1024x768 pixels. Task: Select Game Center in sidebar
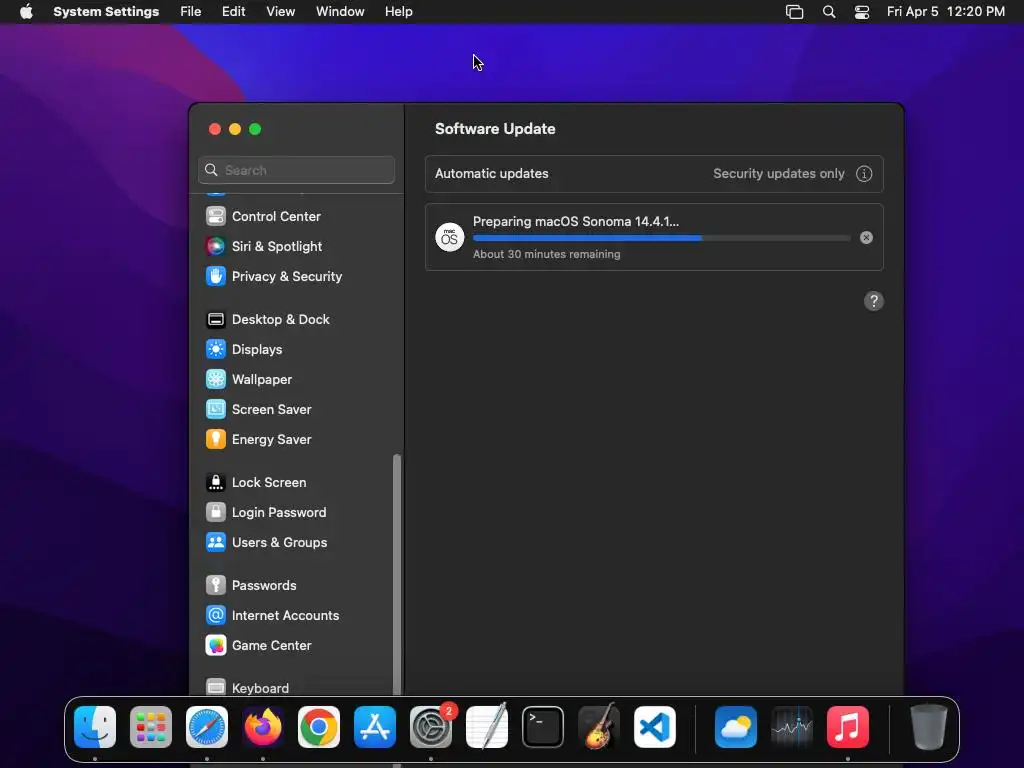(x=259, y=646)
